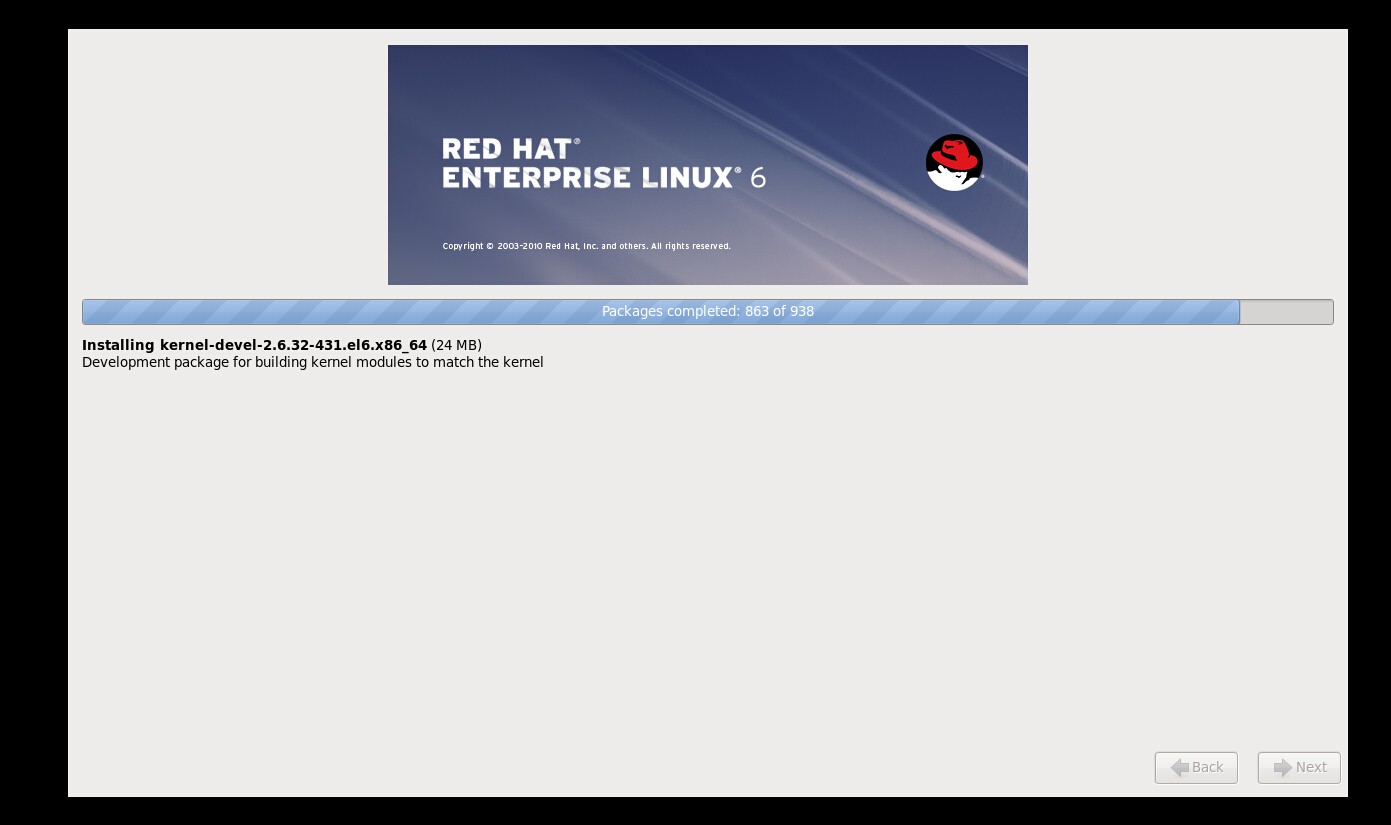This screenshot has height=825, width=1391.
Task: Click the number 6 in the banner
Action: pyautogui.click(x=758, y=178)
